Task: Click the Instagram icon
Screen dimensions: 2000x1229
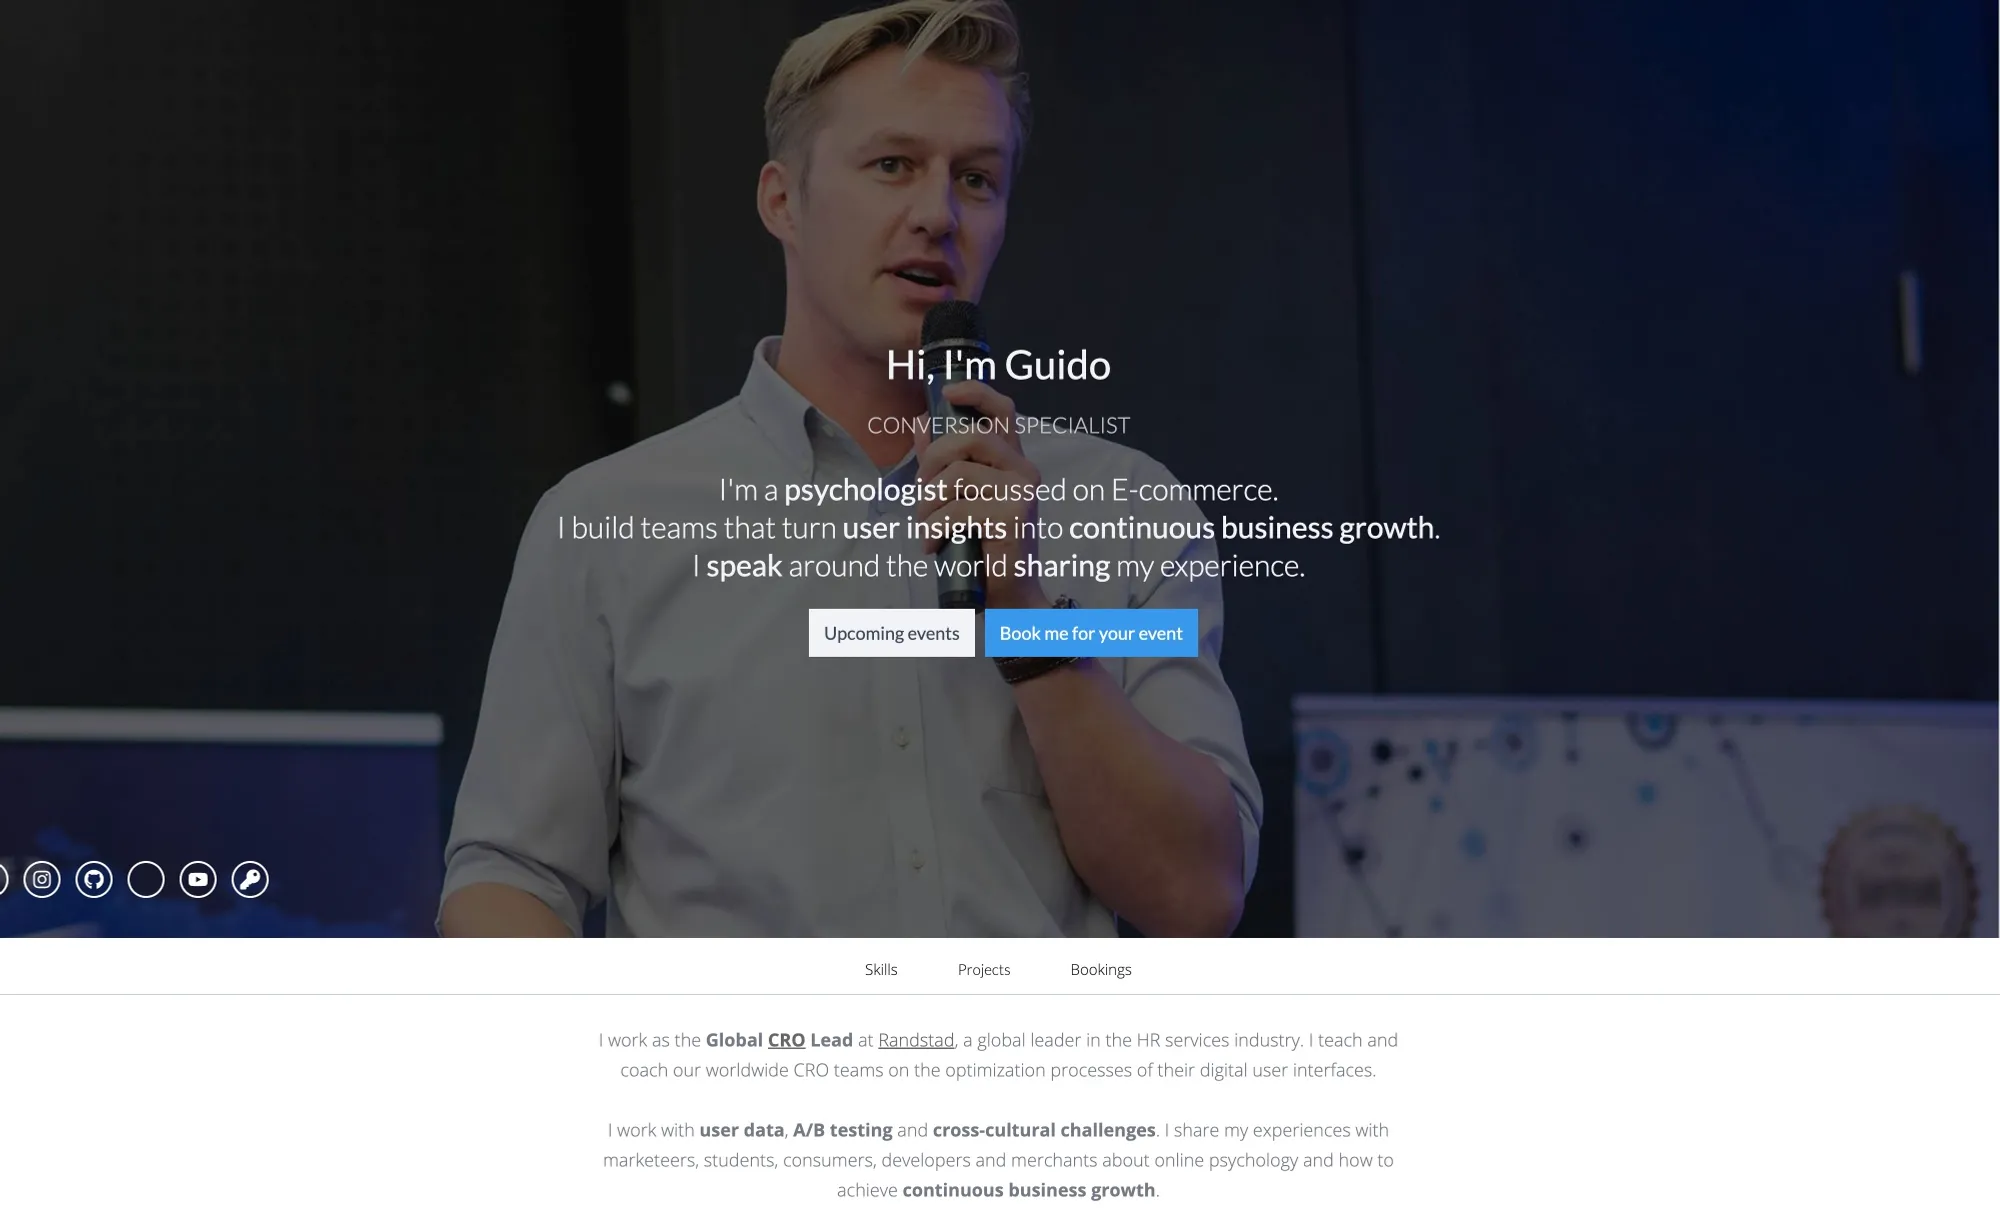Action: tap(43, 877)
